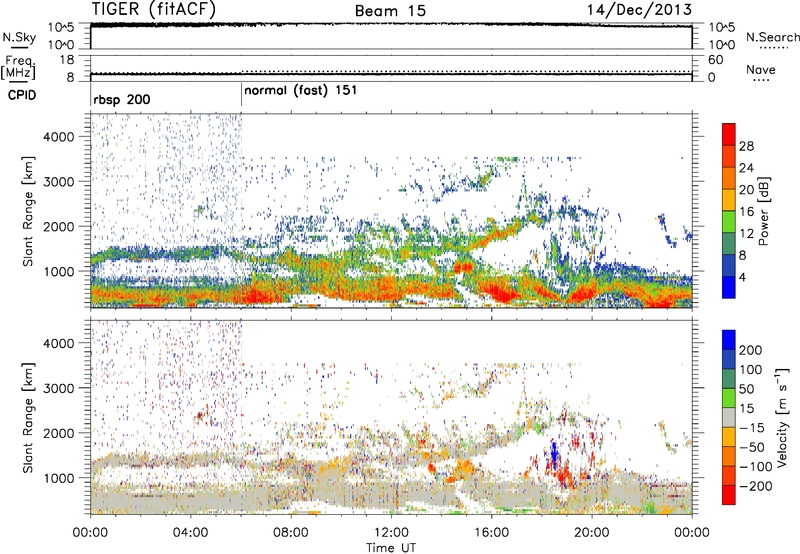
Task: Pick the top blue segment of Velocity colorbar
Action: (729, 340)
